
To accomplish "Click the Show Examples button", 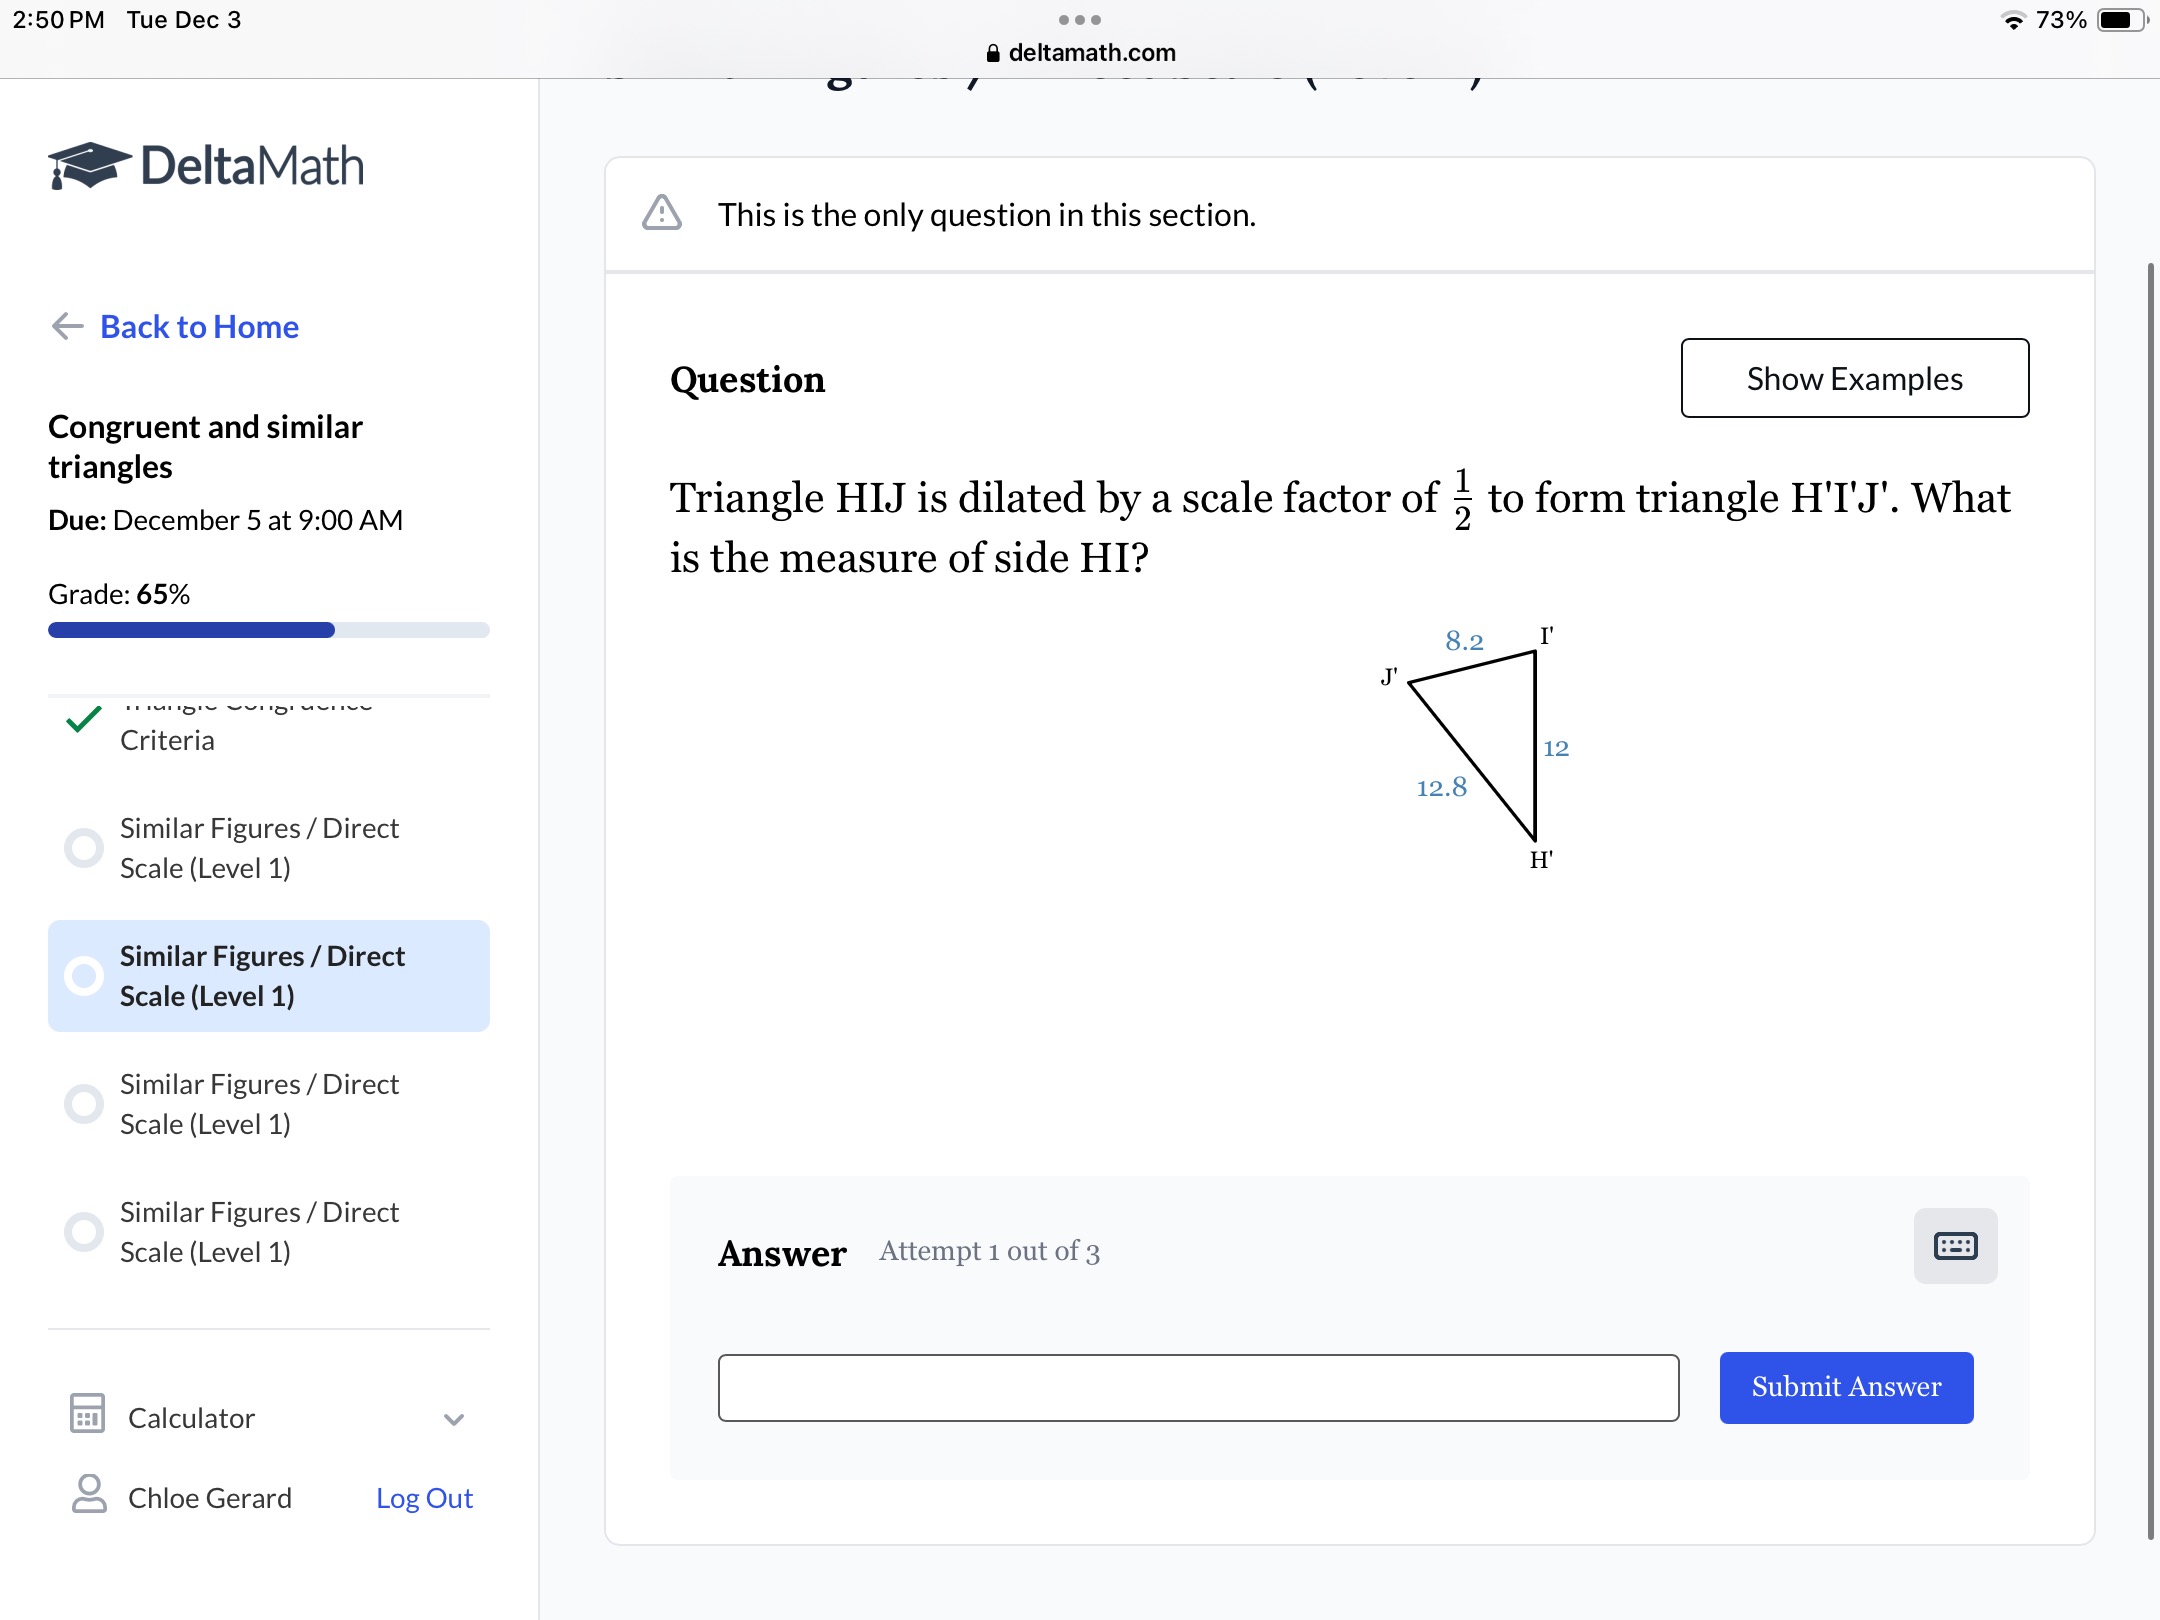I will coord(1855,378).
